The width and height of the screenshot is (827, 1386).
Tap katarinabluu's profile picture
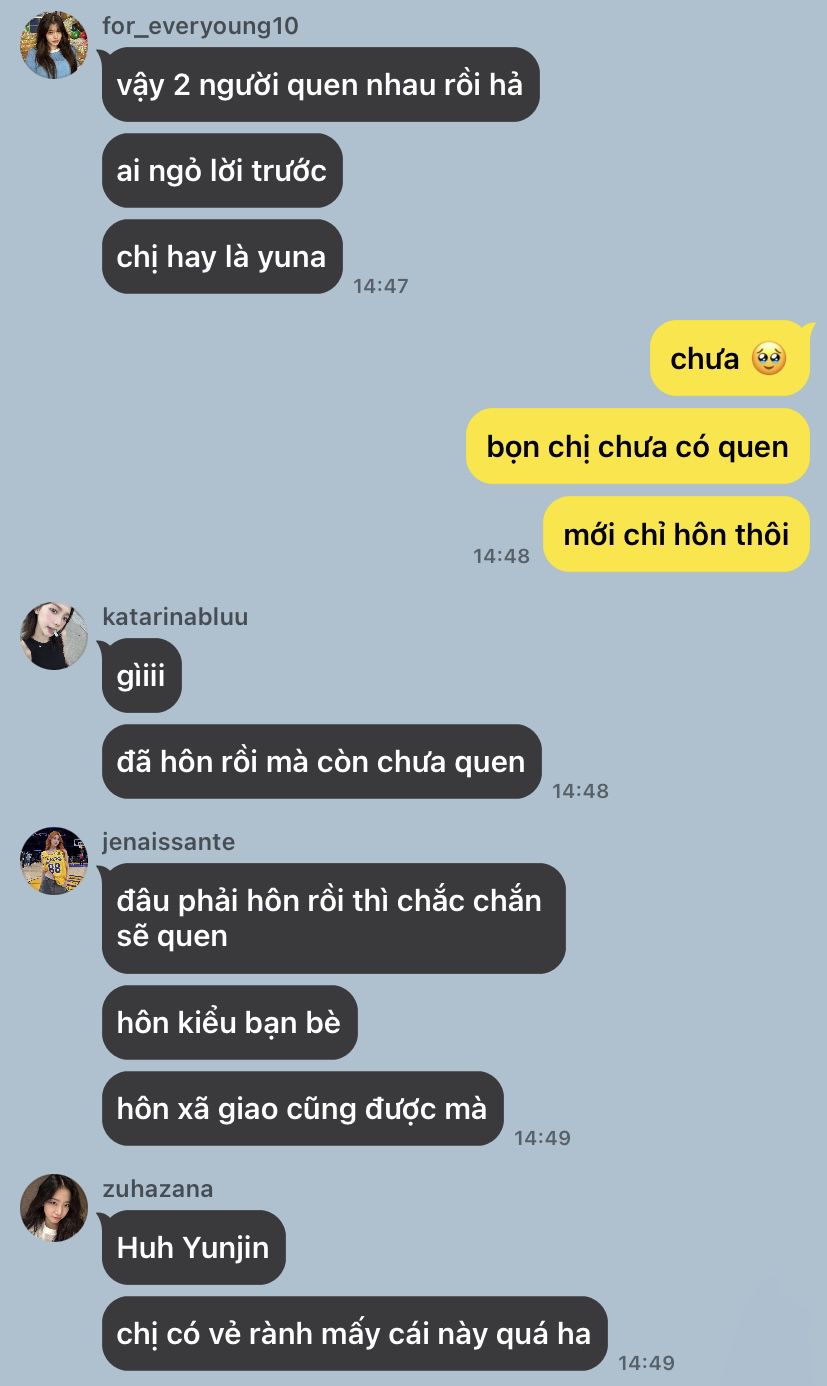pos(54,635)
